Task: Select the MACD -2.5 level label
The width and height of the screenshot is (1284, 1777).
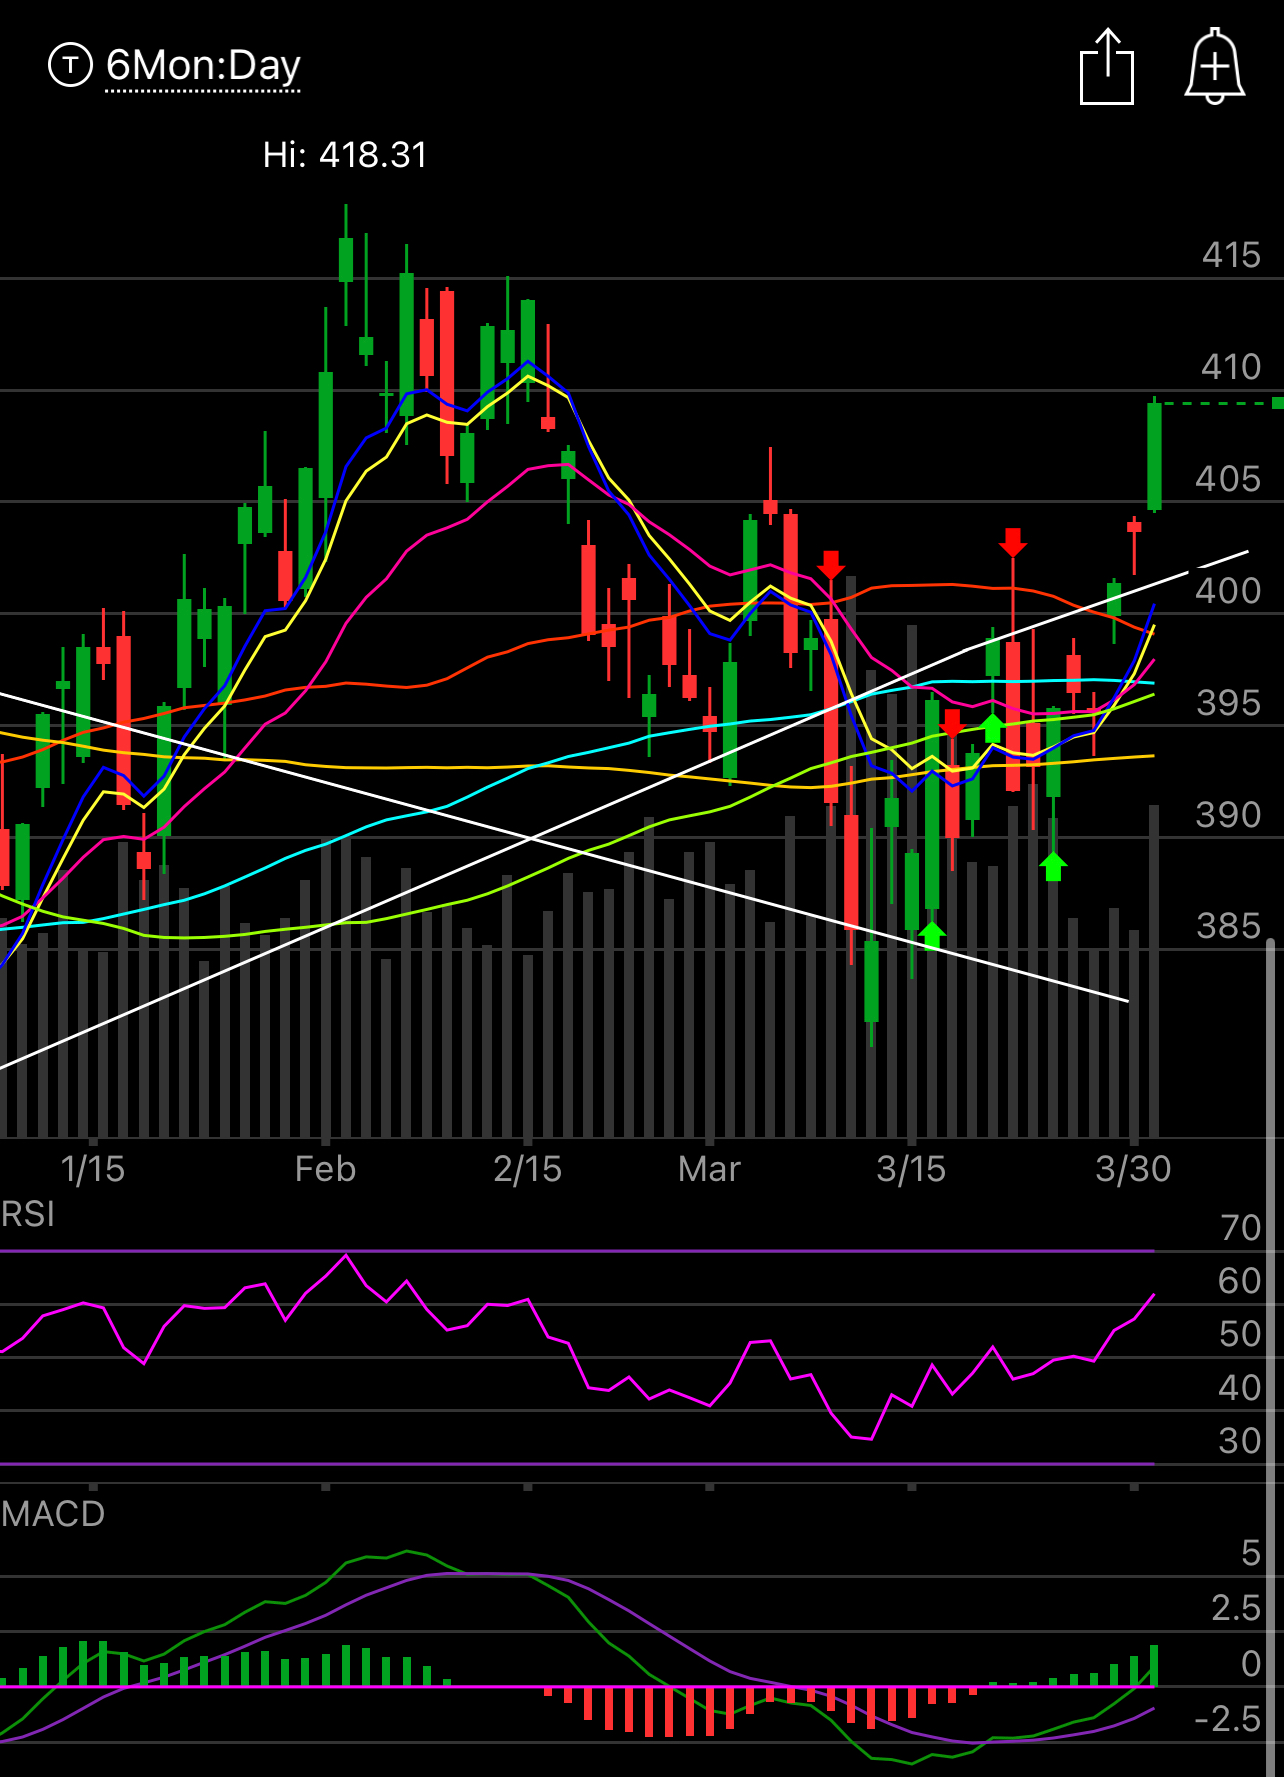Action: (x=1228, y=1719)
